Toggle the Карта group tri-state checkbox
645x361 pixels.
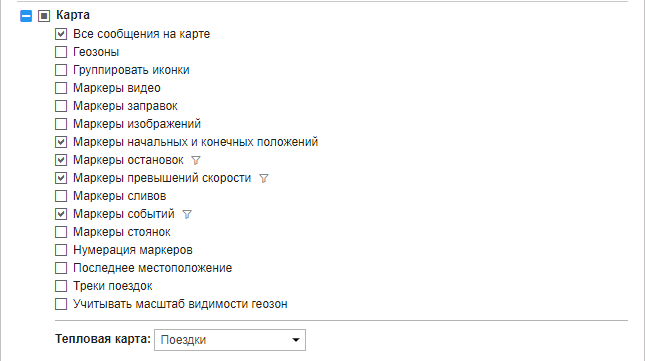point(44,16)
